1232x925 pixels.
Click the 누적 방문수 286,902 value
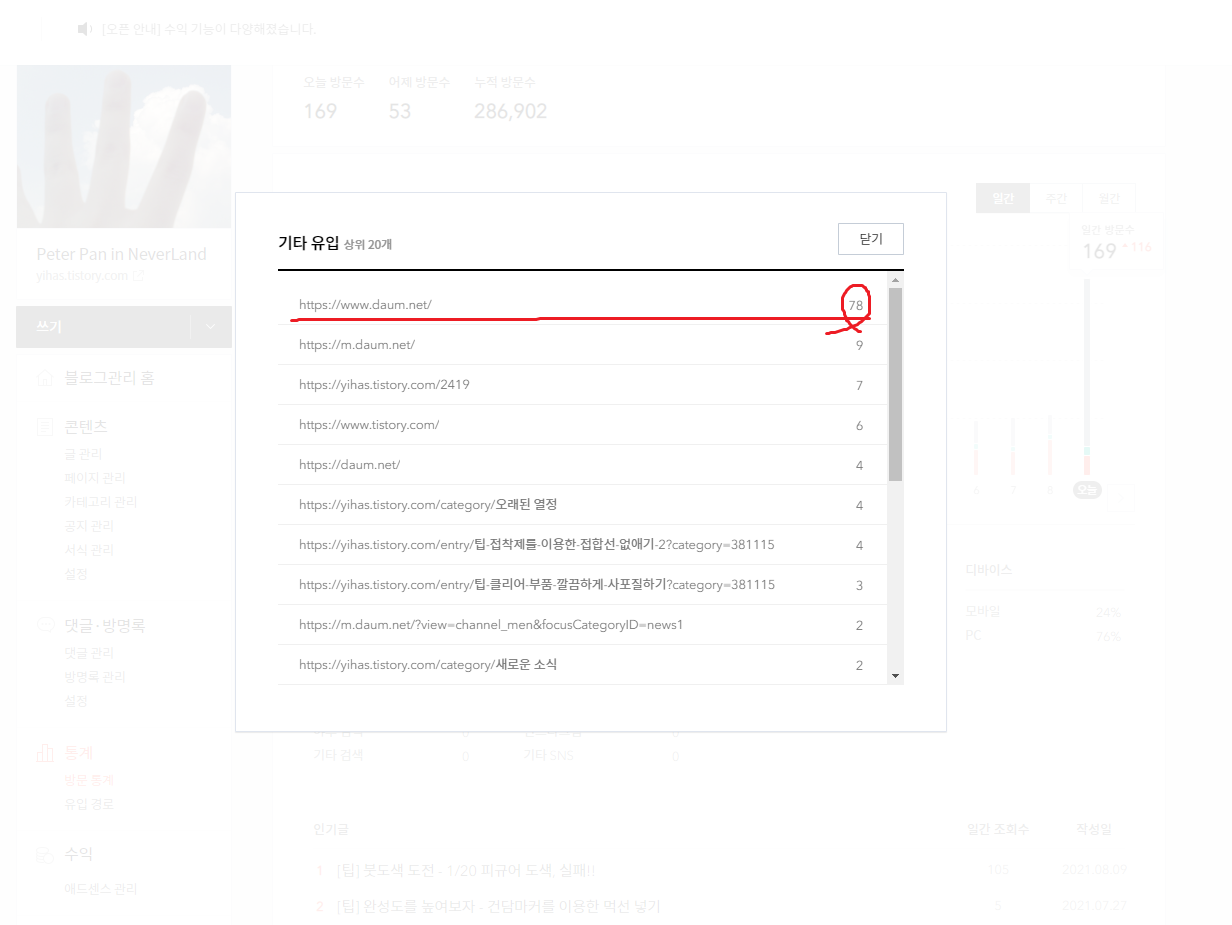click(510, 111)
